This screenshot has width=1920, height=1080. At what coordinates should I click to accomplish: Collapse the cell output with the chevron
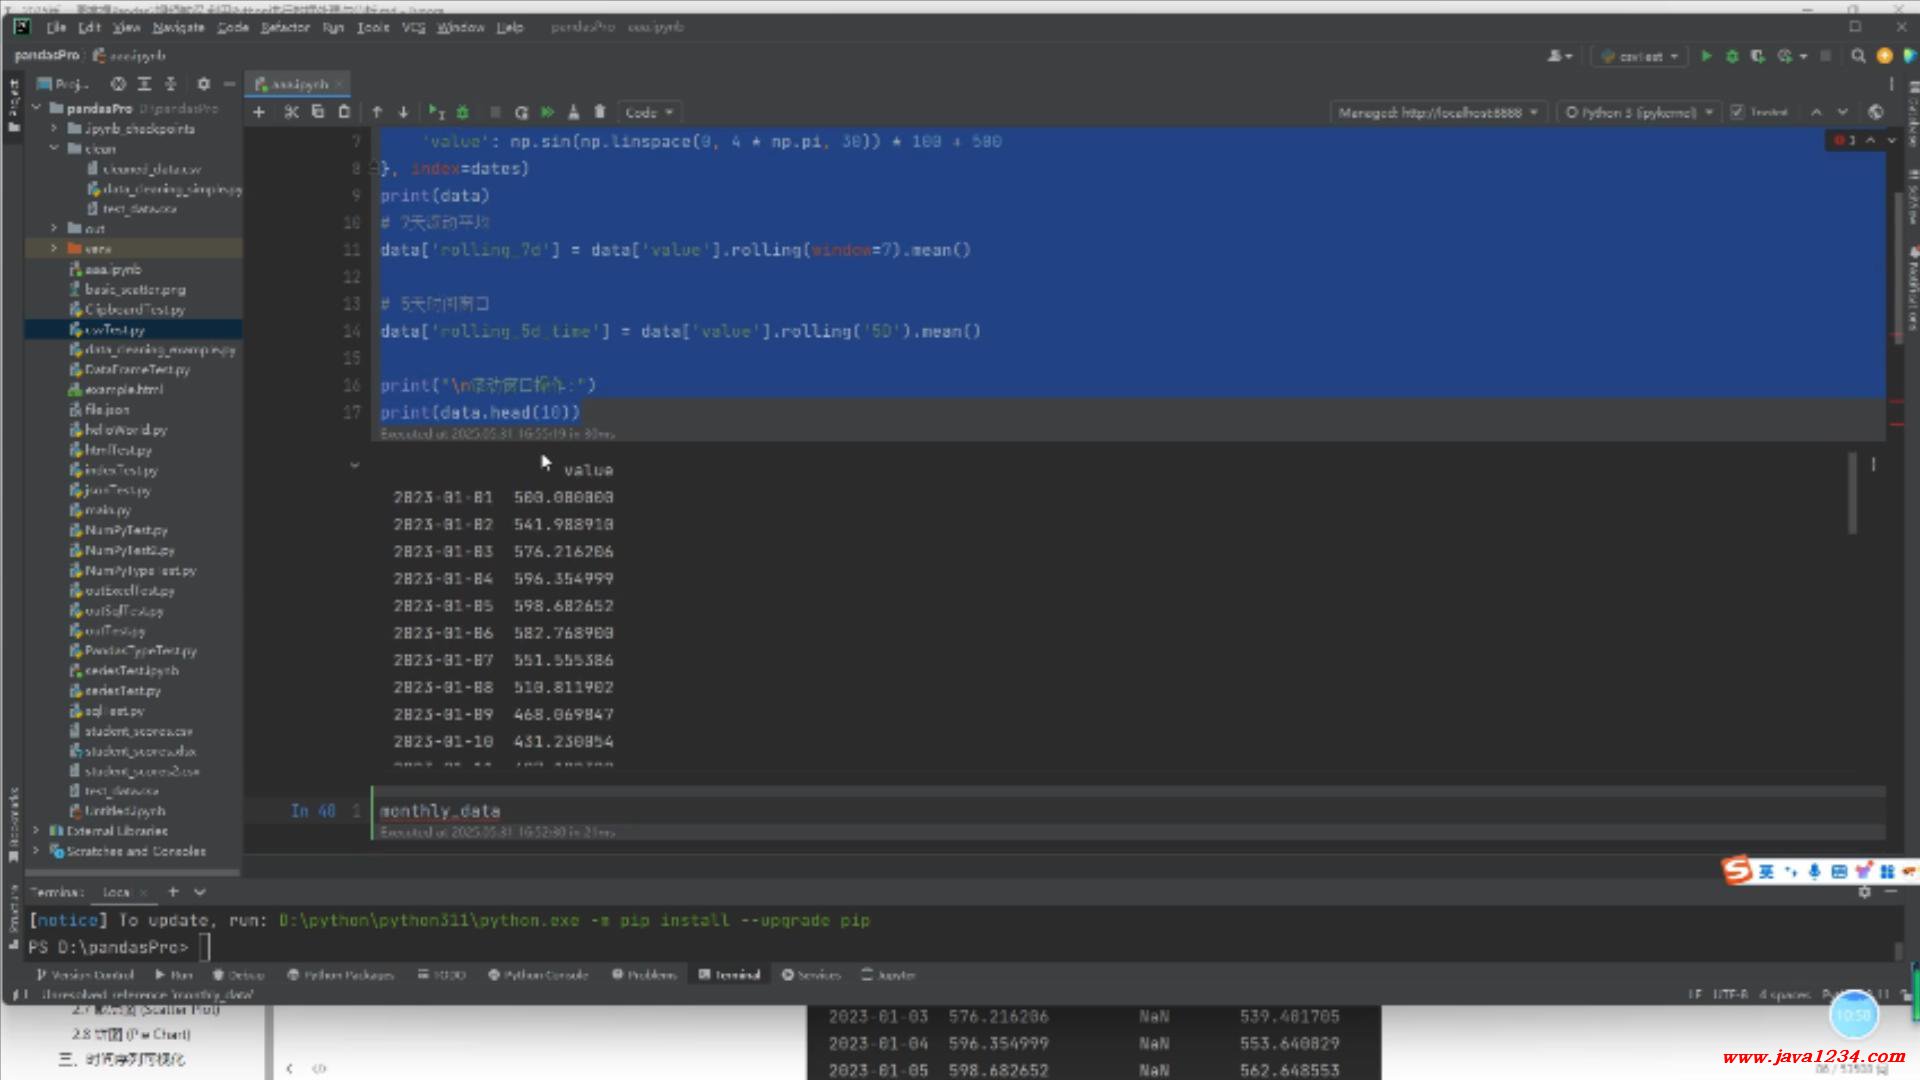[354, 465]
